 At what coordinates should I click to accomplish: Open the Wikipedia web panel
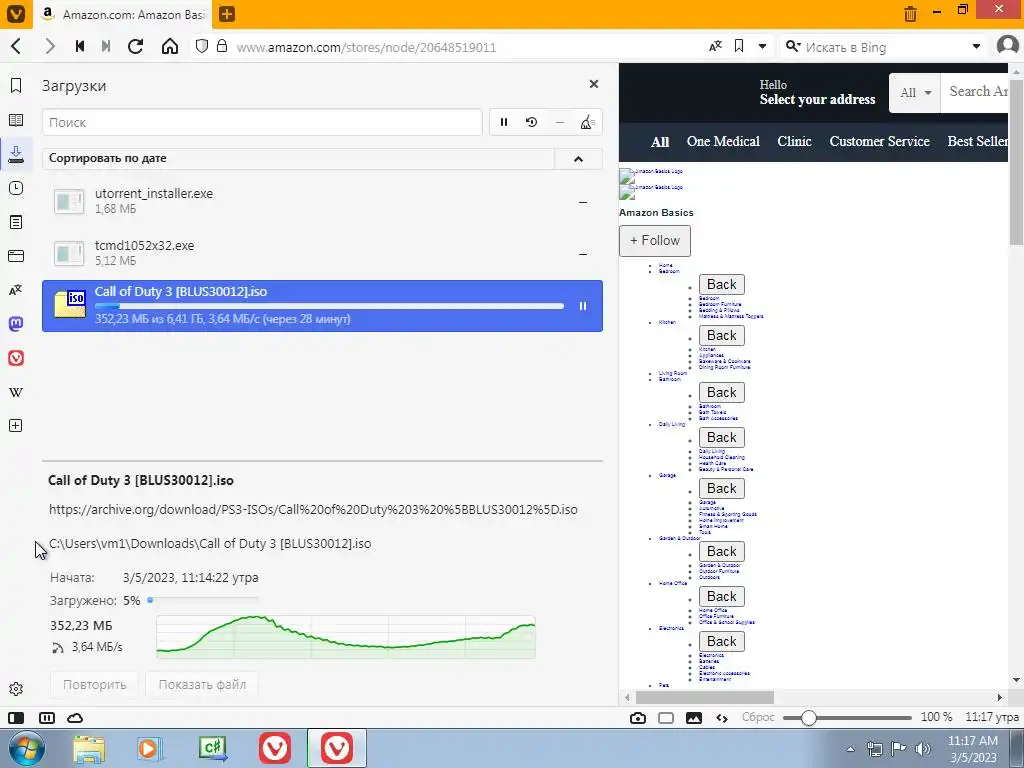pos(16,392)
